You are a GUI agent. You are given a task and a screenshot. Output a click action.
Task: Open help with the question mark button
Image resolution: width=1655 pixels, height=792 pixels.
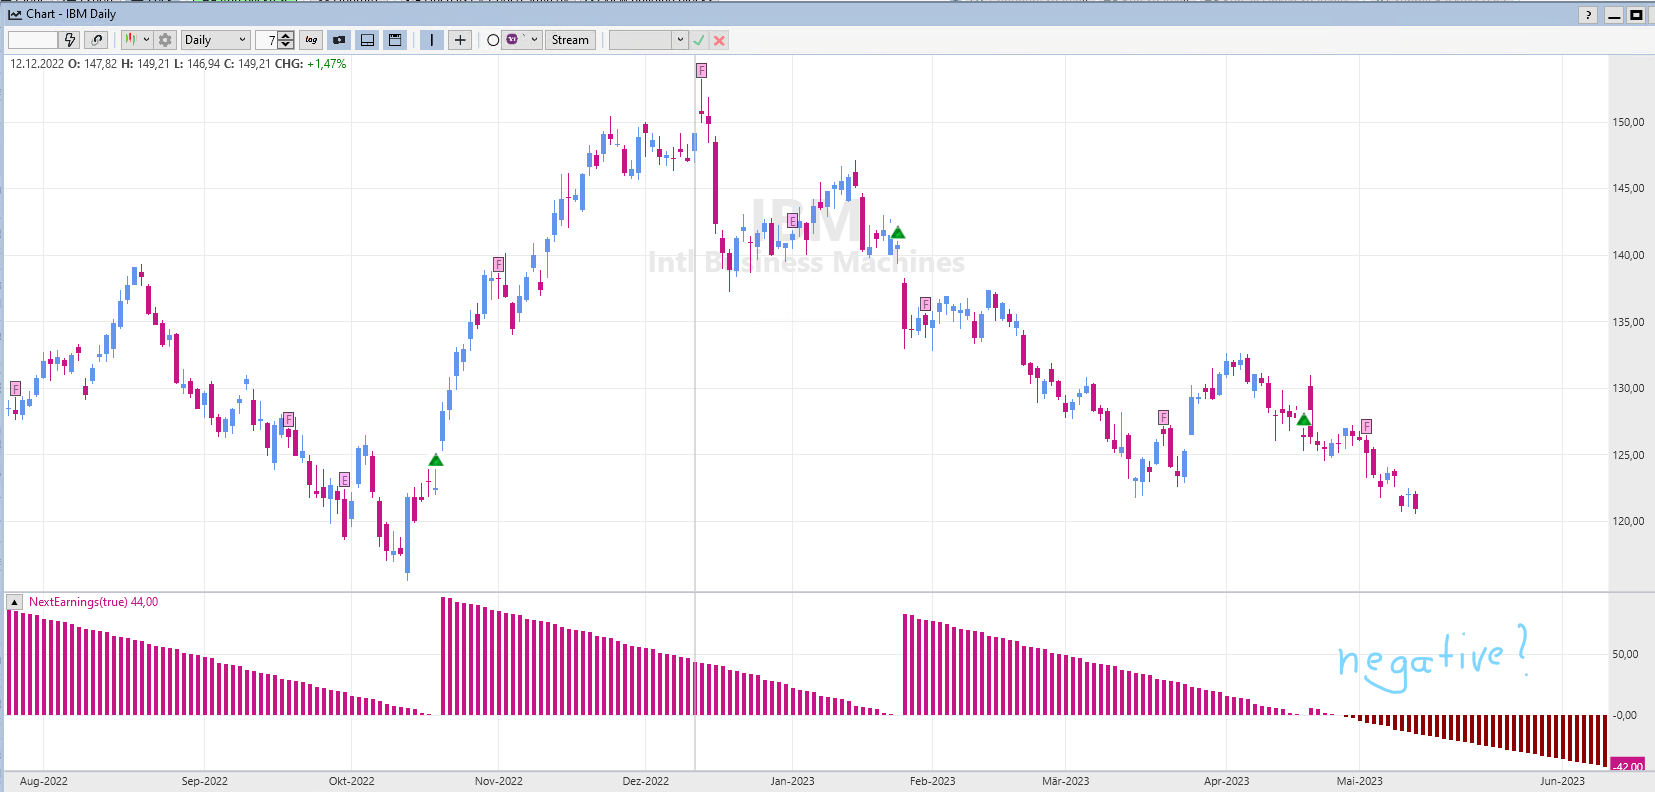pyautogui.click(x=1588, y=15)
